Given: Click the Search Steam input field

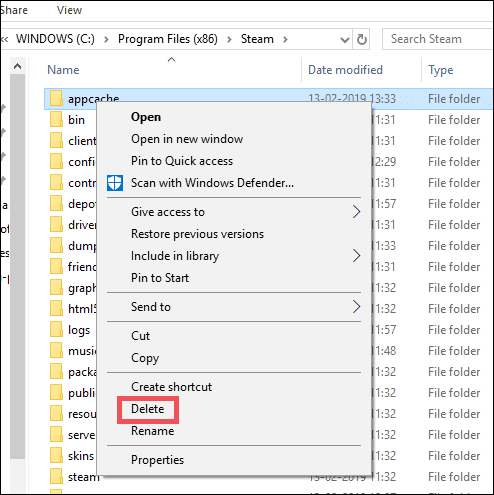Looking at the screenshot, I should 437,39.
